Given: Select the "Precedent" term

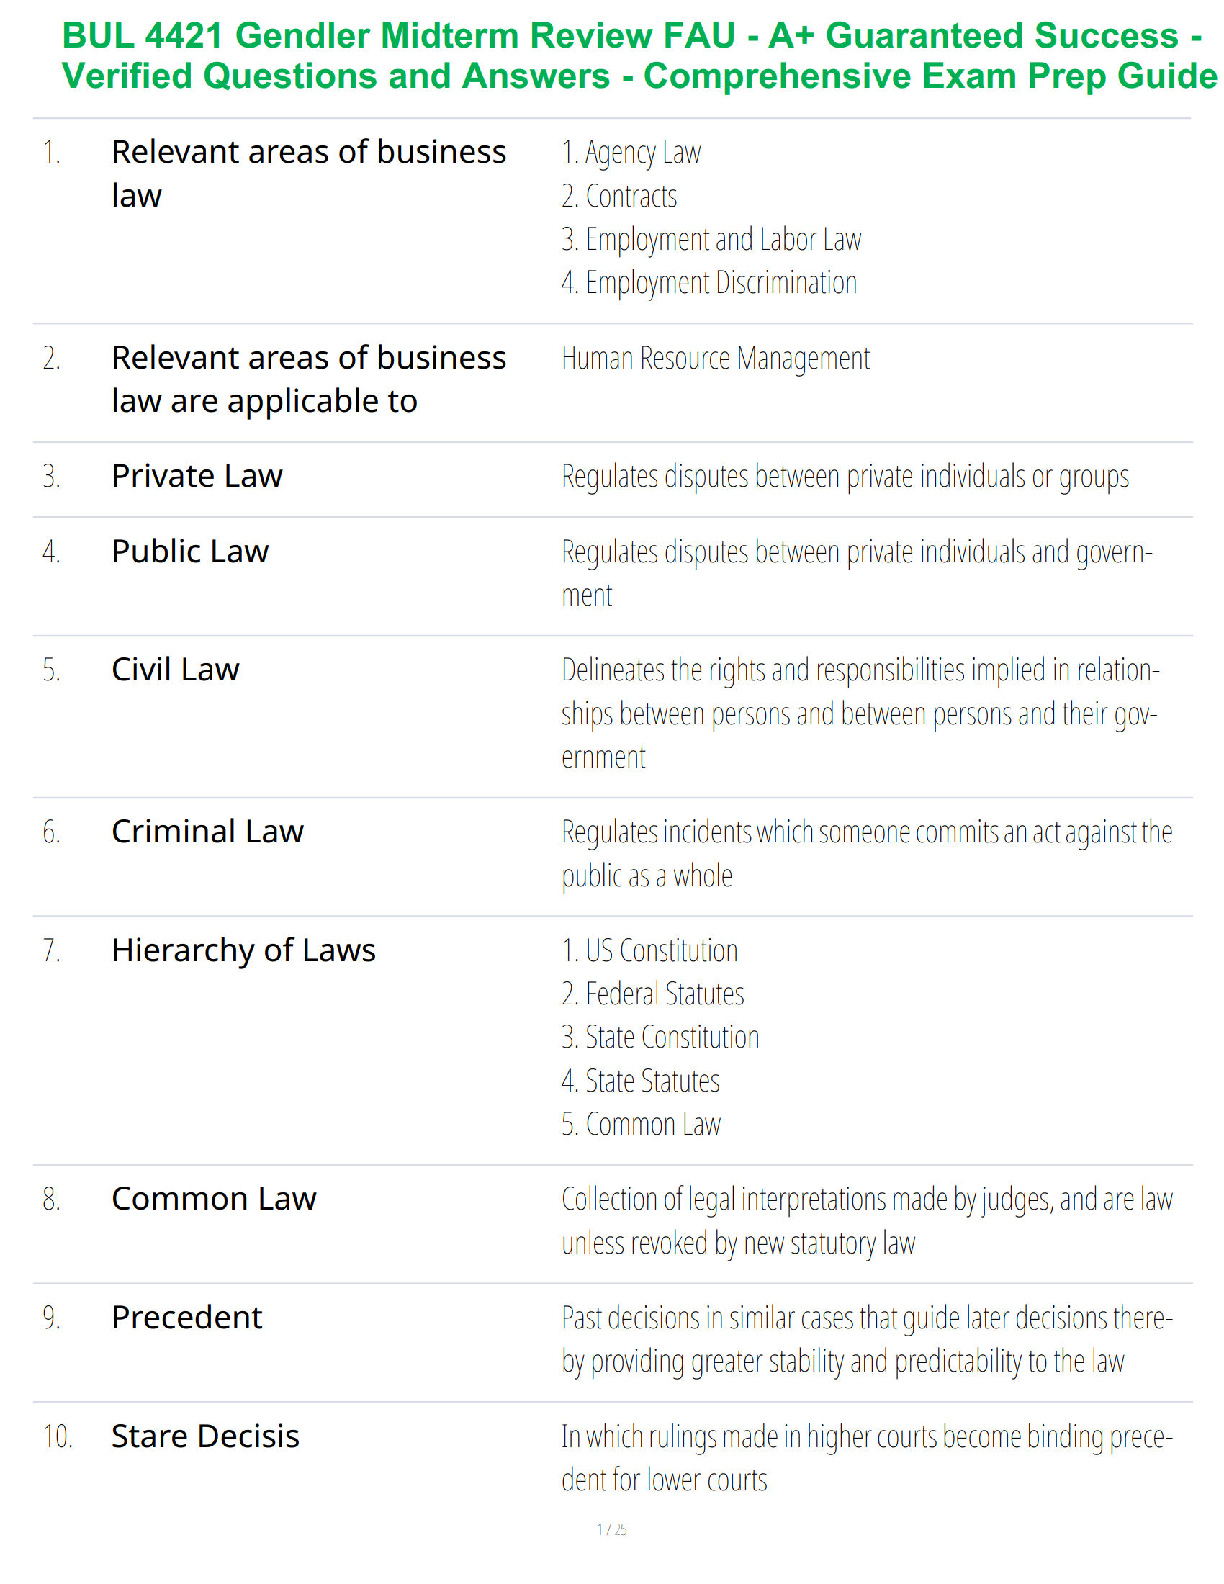Looking at the screenshot, I should (x=187, y=1317).
